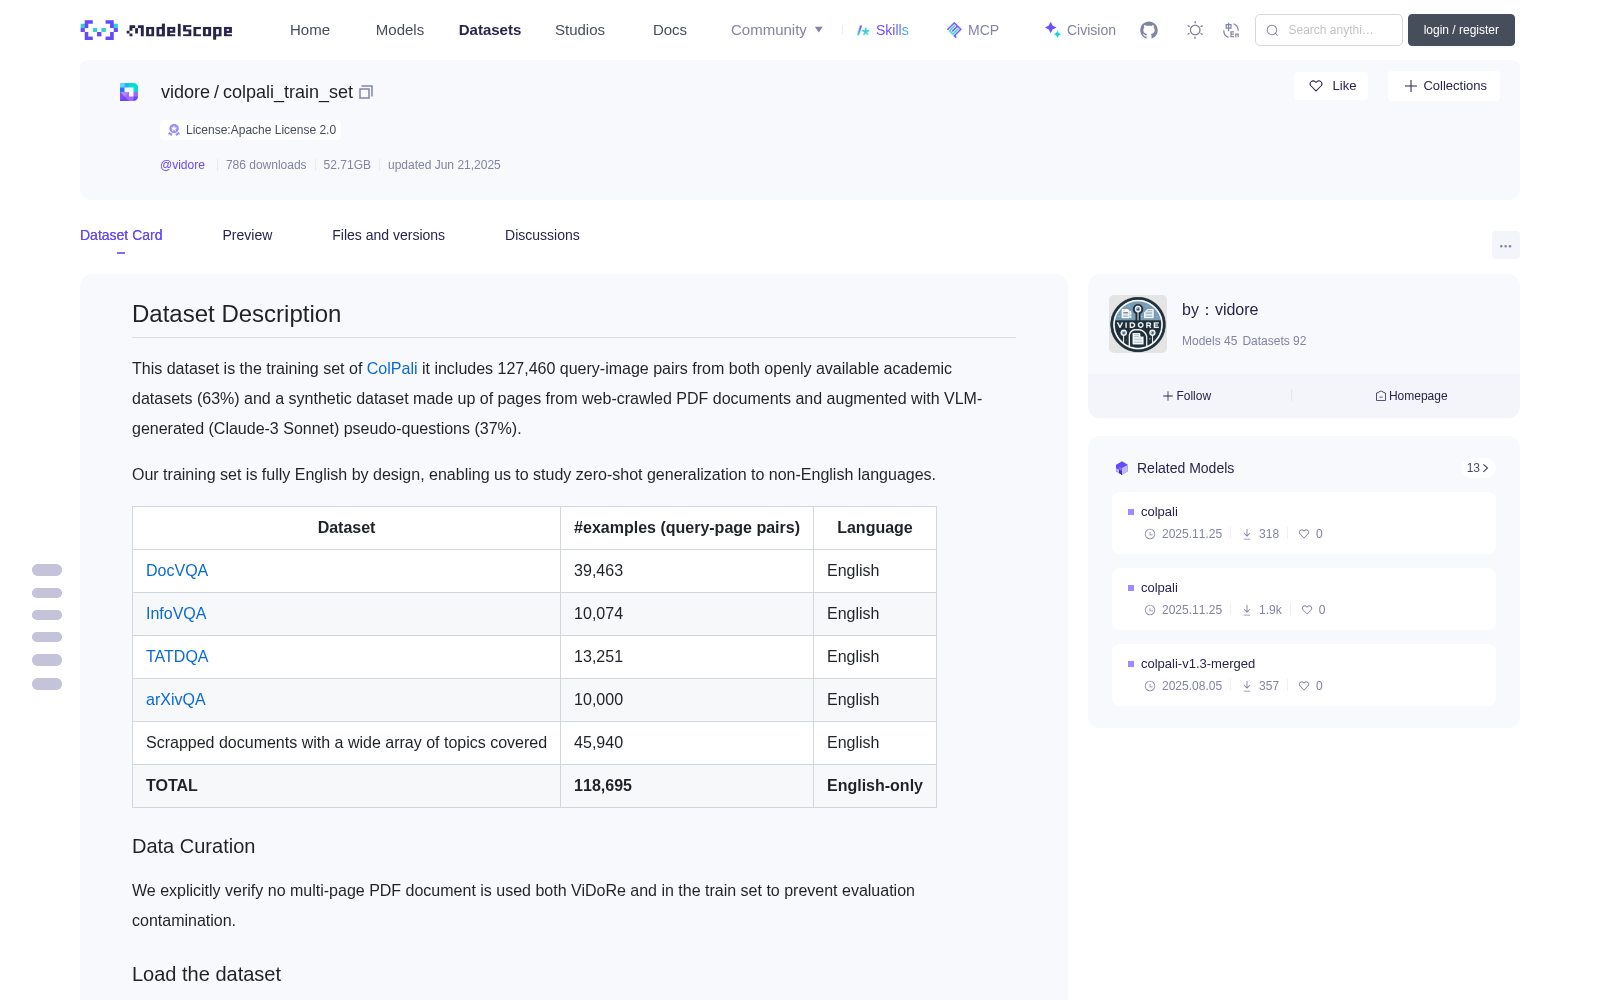Open the MCP section
The height and width of the screenshot is (1000, 1600).
[x=972, y=30]
